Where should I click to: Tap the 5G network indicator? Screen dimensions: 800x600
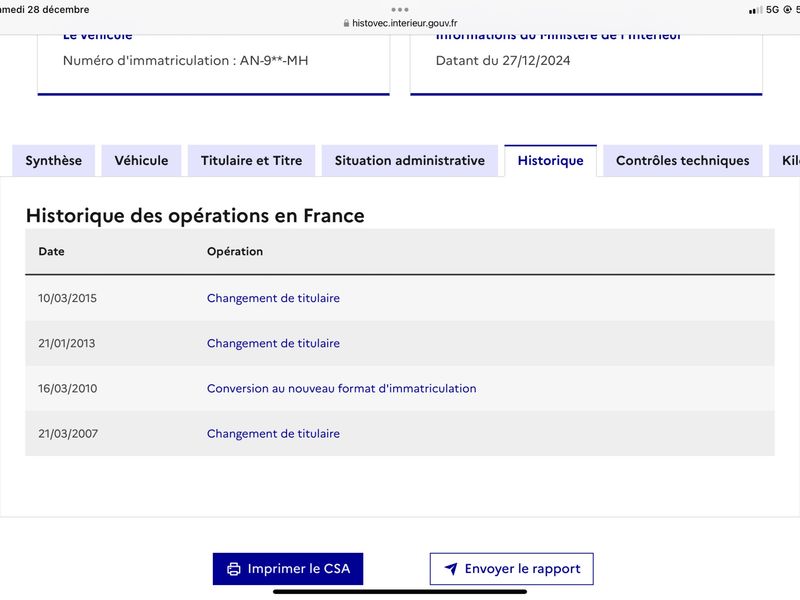tap(772, 10)
